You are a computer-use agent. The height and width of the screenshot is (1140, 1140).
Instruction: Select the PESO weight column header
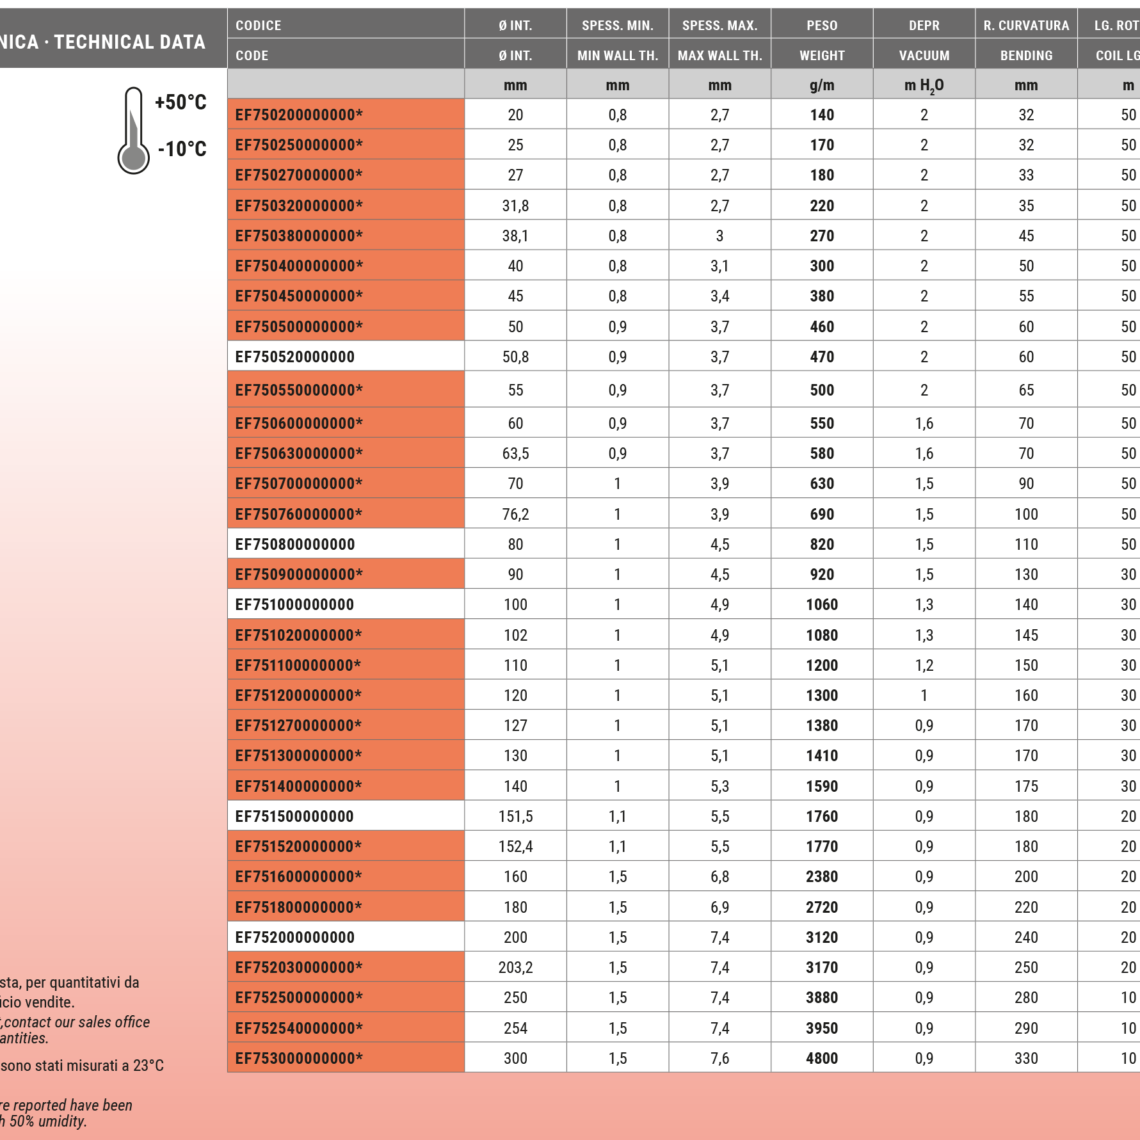click(822, 25)
